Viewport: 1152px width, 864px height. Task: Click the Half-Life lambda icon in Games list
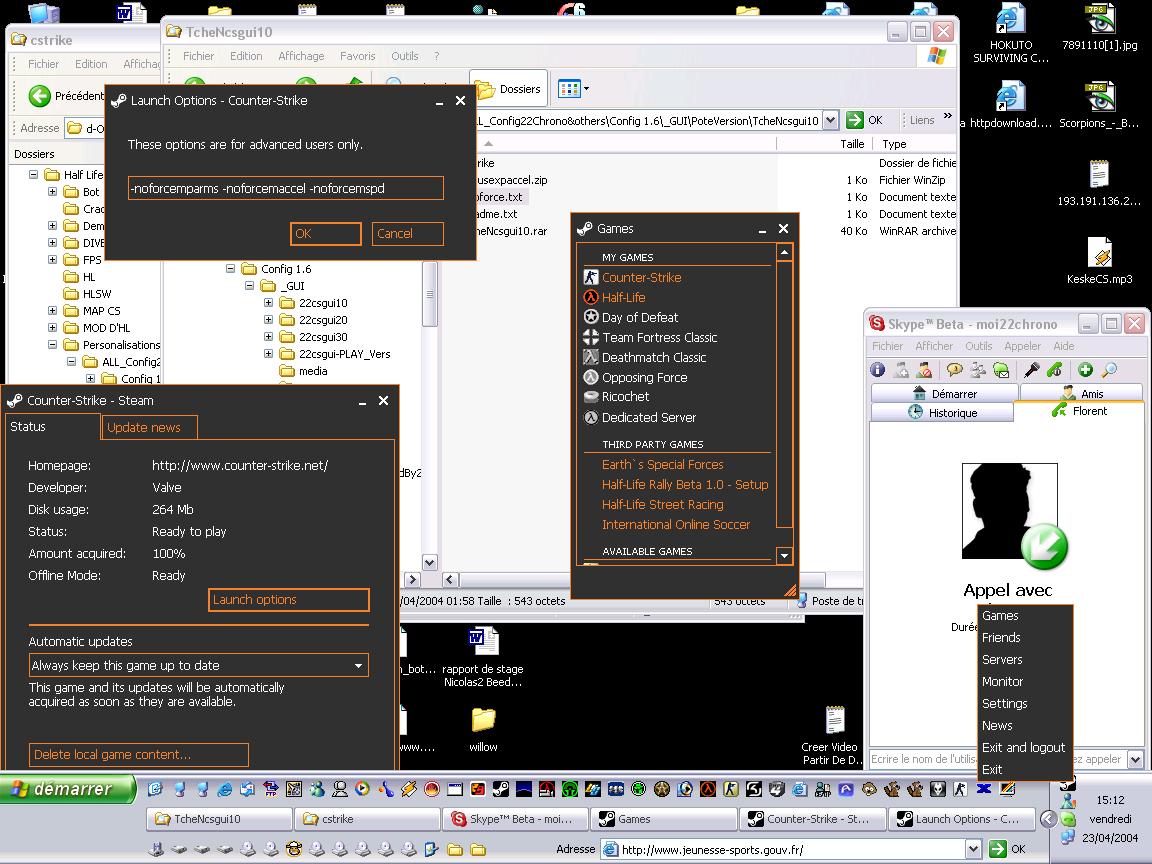tap(591, 297)
